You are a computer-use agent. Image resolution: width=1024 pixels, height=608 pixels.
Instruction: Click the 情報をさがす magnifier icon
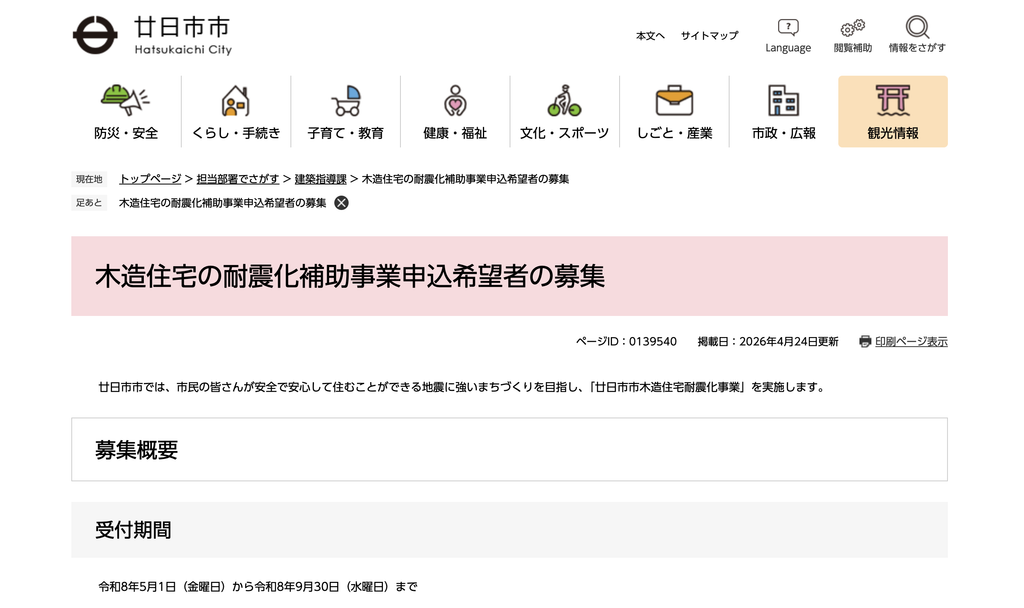coord(918,27)
